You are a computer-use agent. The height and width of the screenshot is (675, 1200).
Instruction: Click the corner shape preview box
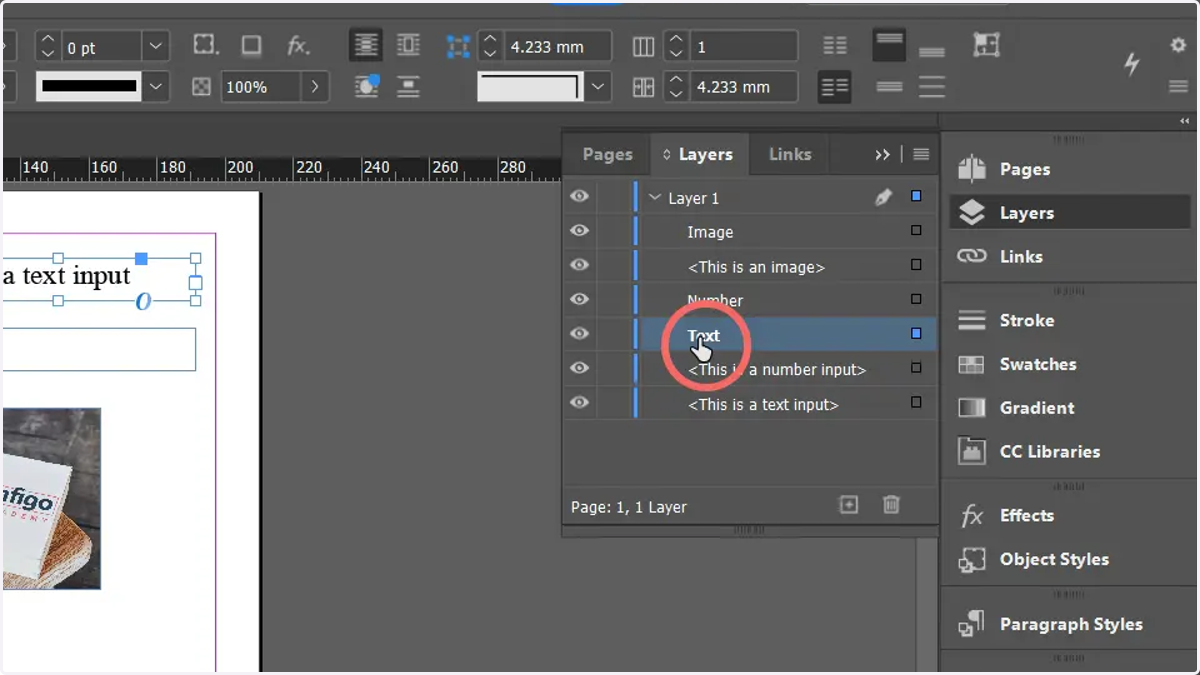click(531, 87)
